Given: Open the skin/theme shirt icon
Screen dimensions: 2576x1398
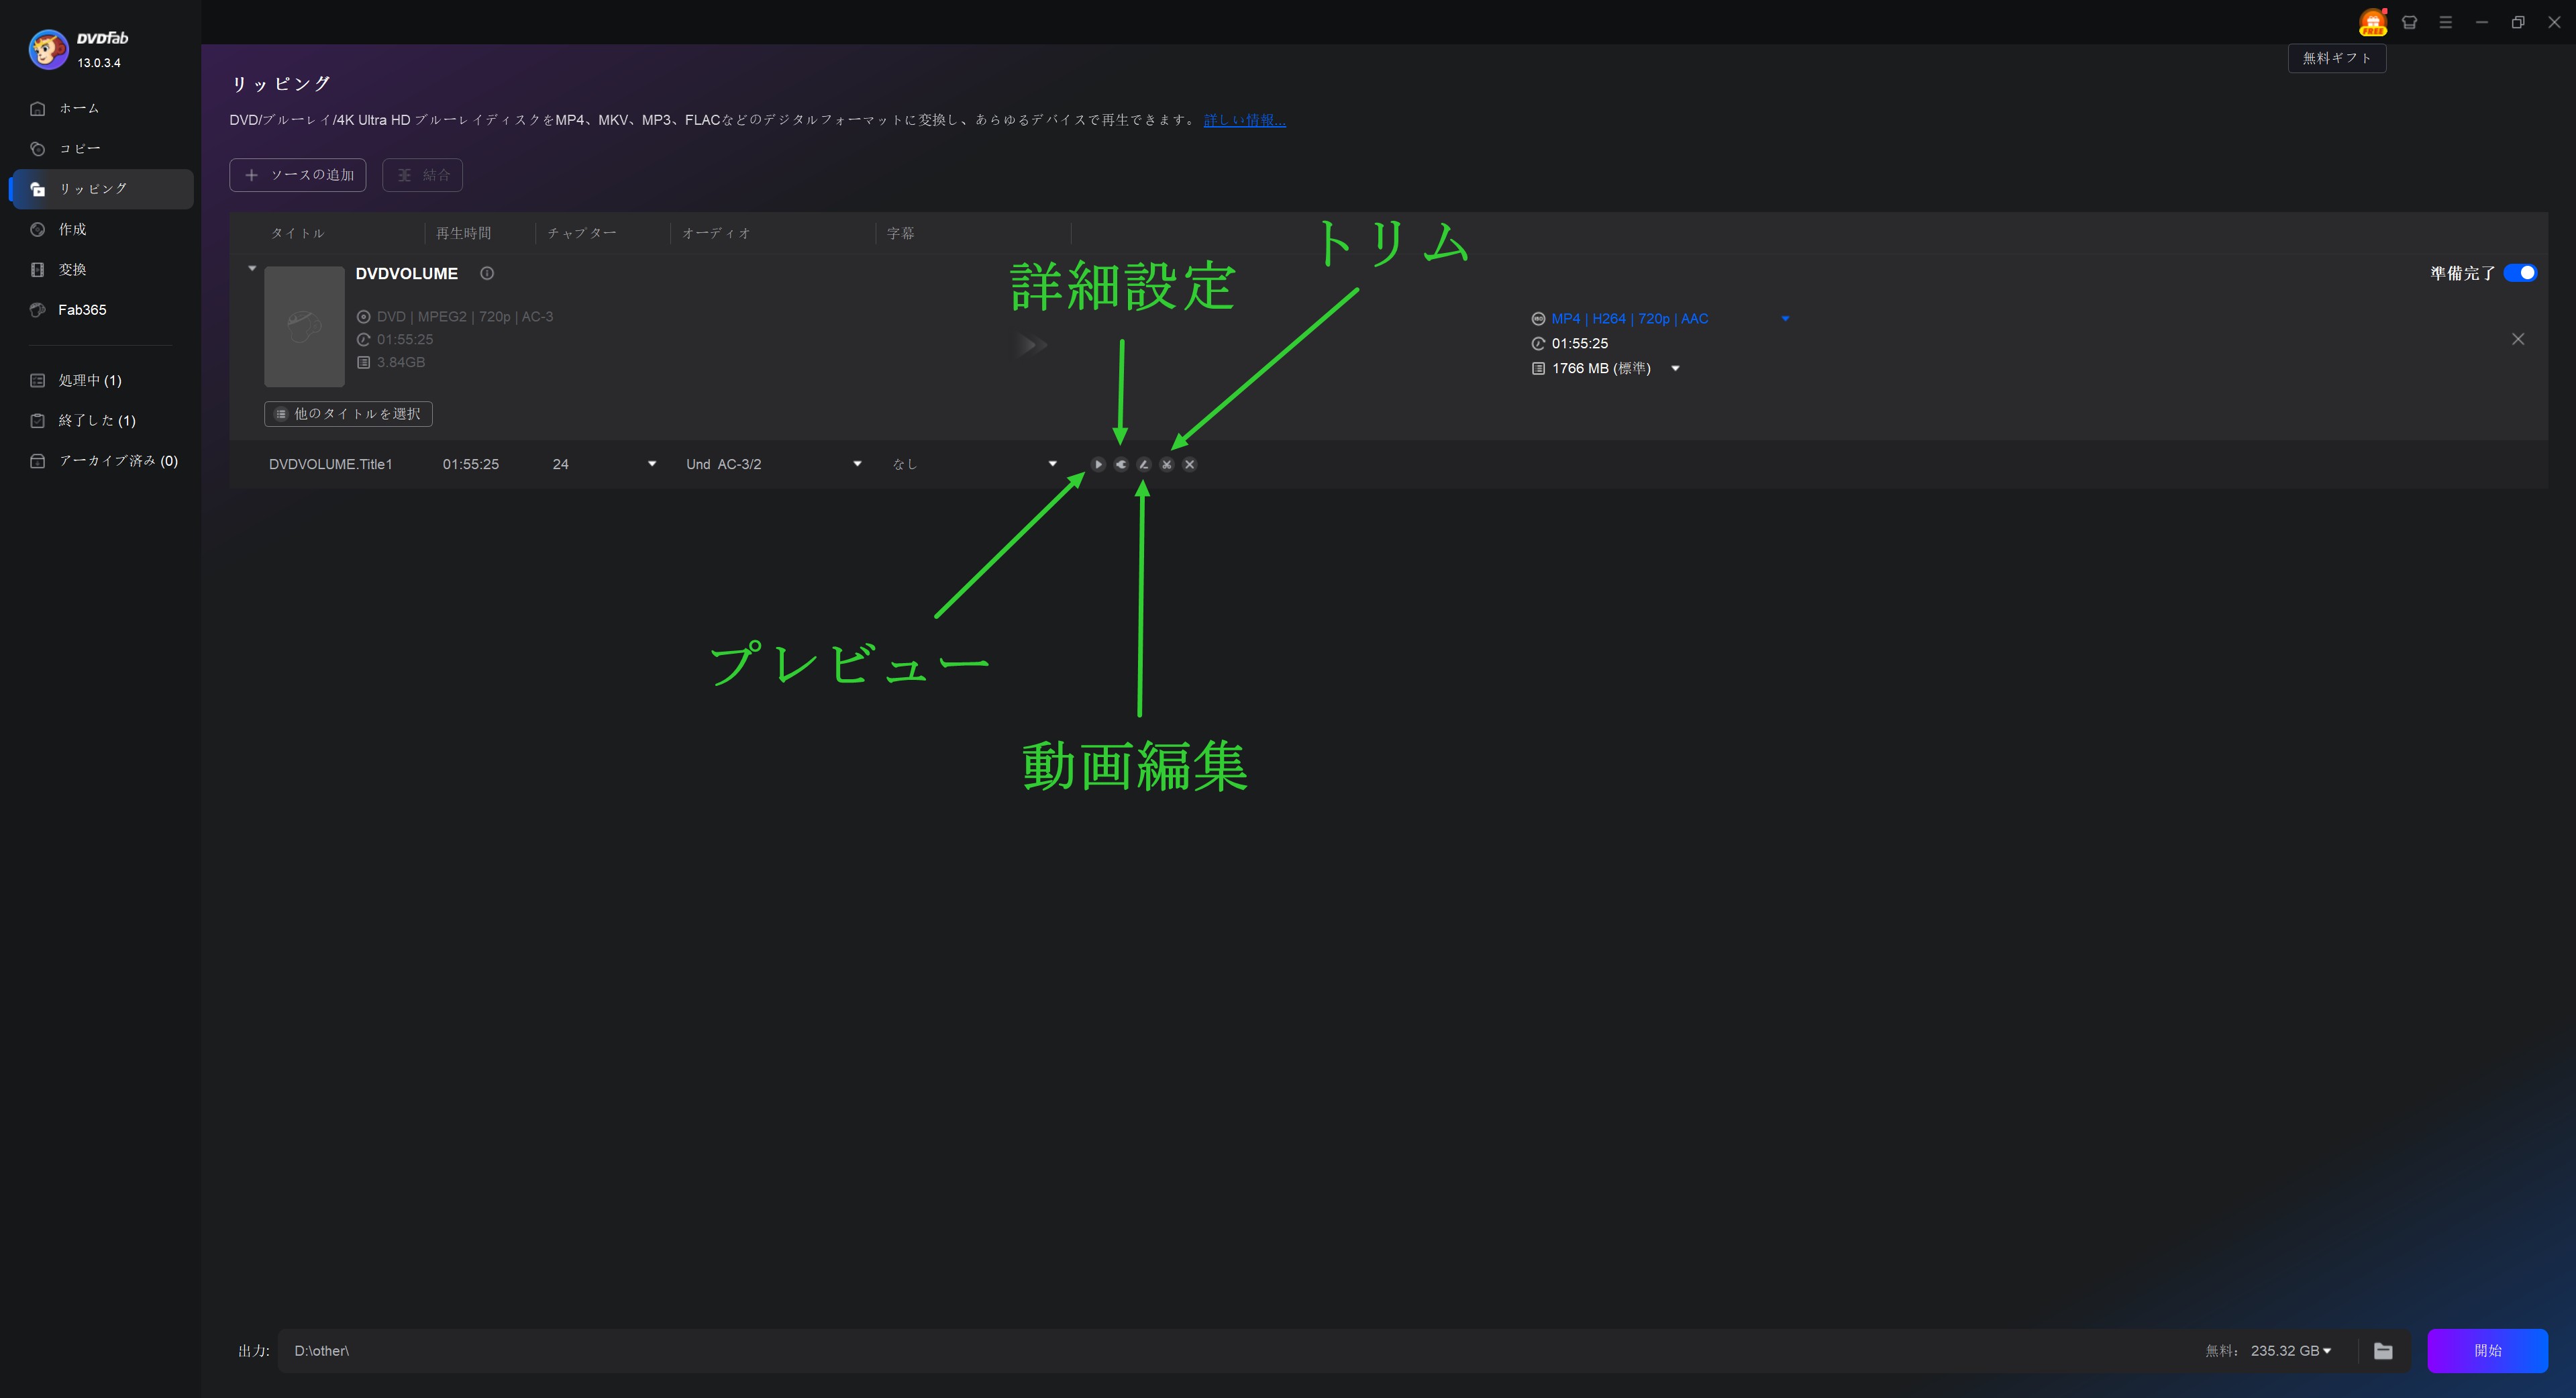Looking at the screenshot, I should 2409,22.
